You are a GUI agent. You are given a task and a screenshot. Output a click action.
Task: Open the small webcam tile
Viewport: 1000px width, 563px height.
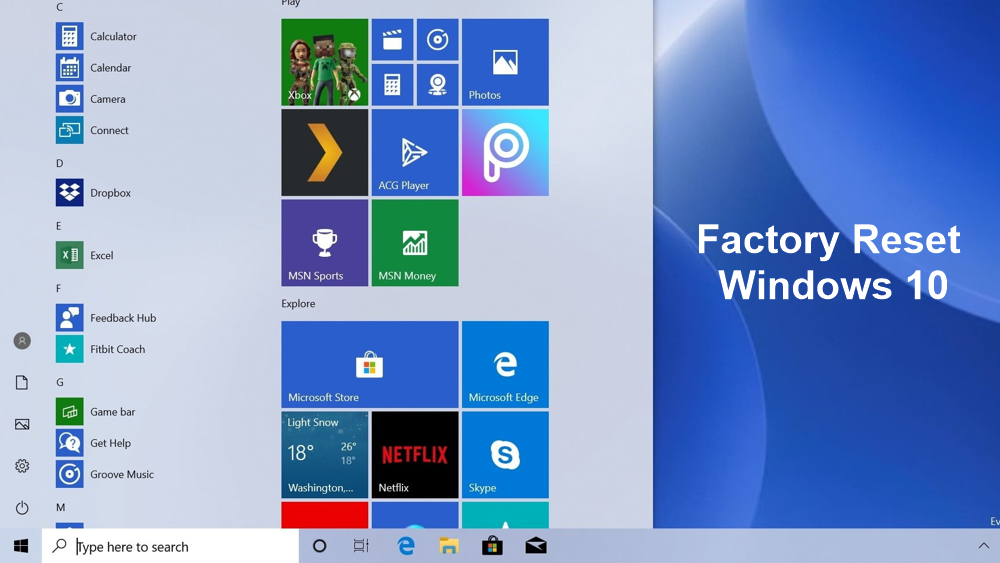pos(438,84)
